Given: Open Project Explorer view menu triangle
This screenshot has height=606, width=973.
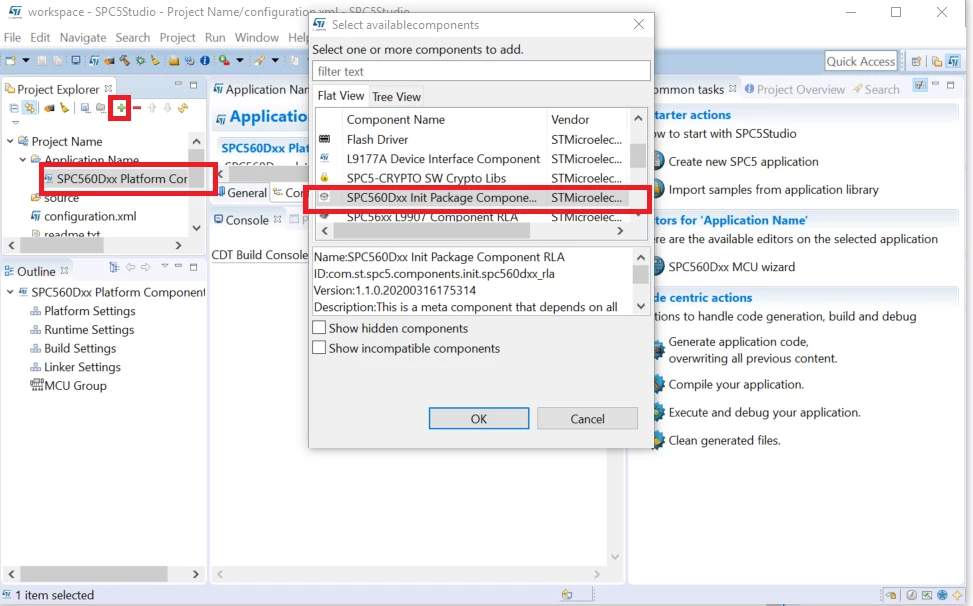Looking at the screenshot, I should (16, 123).
